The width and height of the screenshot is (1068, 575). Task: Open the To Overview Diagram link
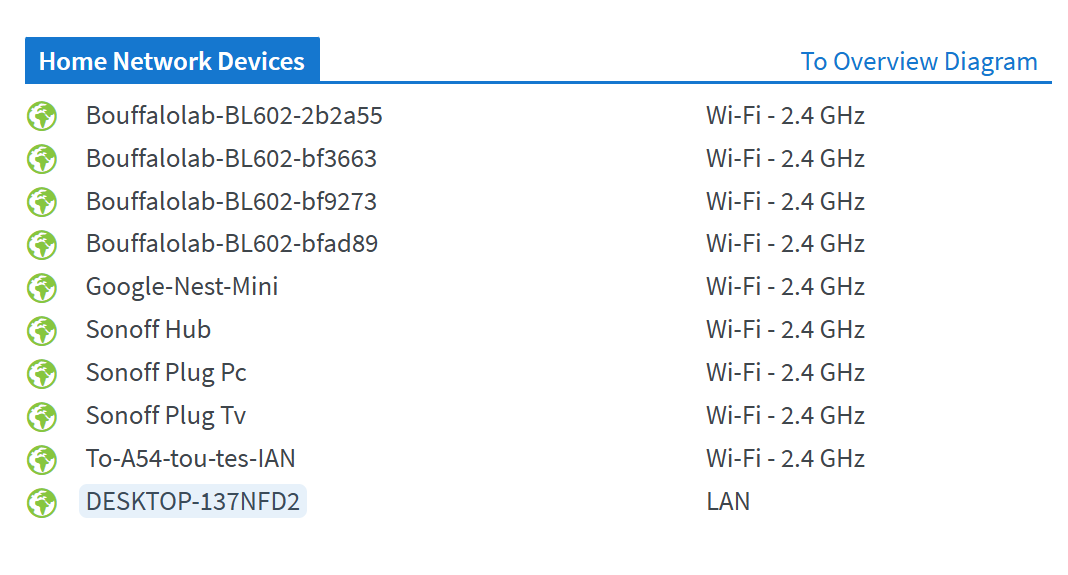pyautogui.click(x=919, y=61)
